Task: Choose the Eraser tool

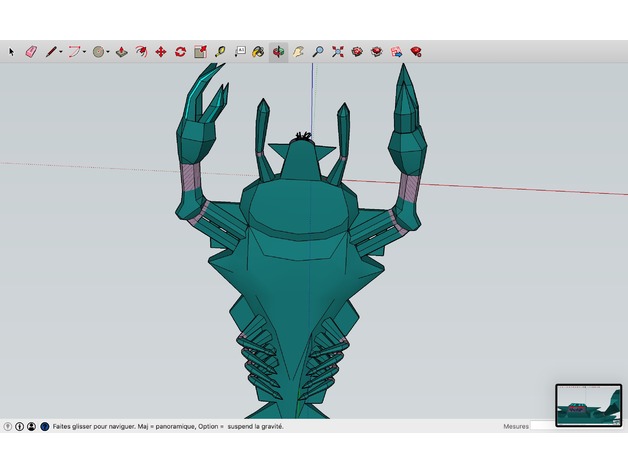Action: 30,51
